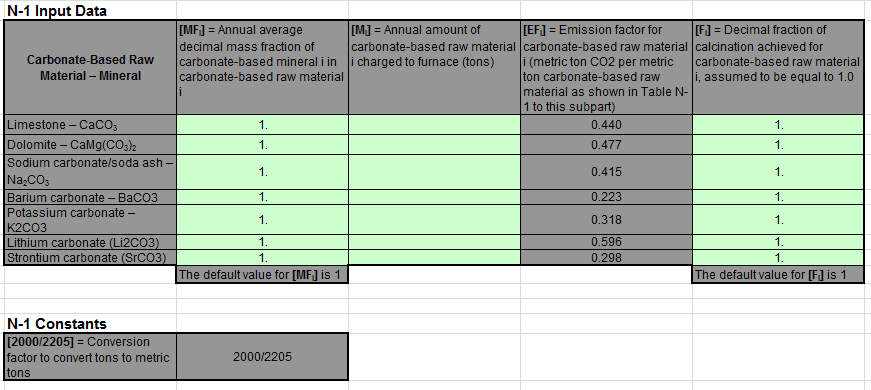Click the Potassium carbonate calcination fraction input cell
Screen dimensions: 871x390
[778, 220]
